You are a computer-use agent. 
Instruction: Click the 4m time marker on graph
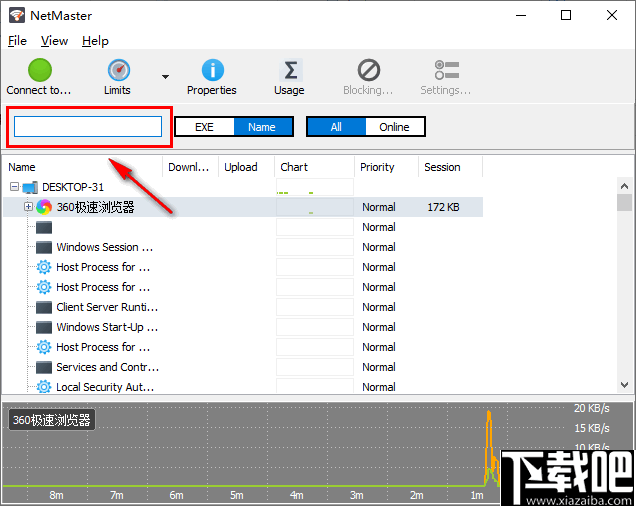tap(297, 495)
